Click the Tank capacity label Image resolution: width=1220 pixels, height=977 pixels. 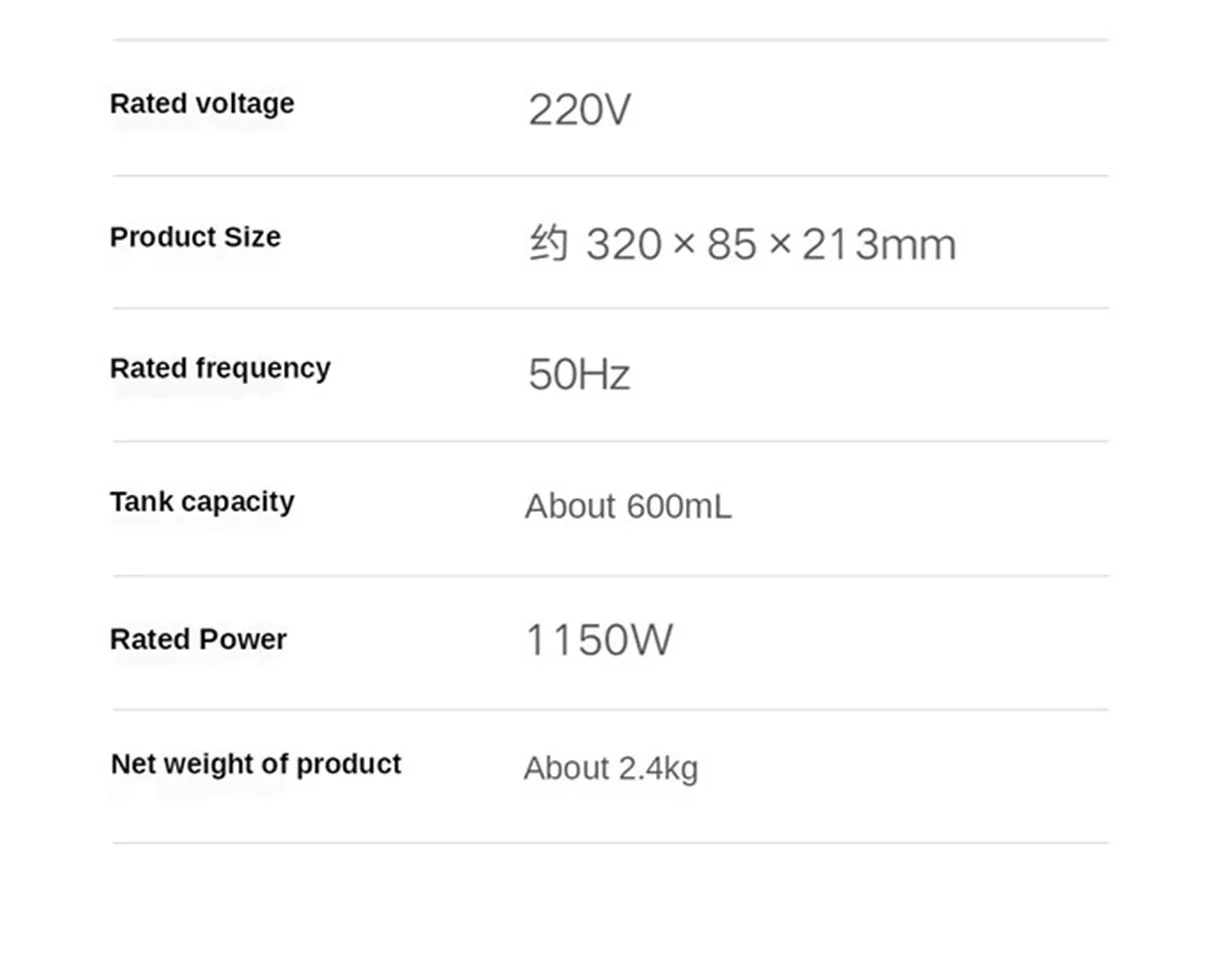point(202,501)
